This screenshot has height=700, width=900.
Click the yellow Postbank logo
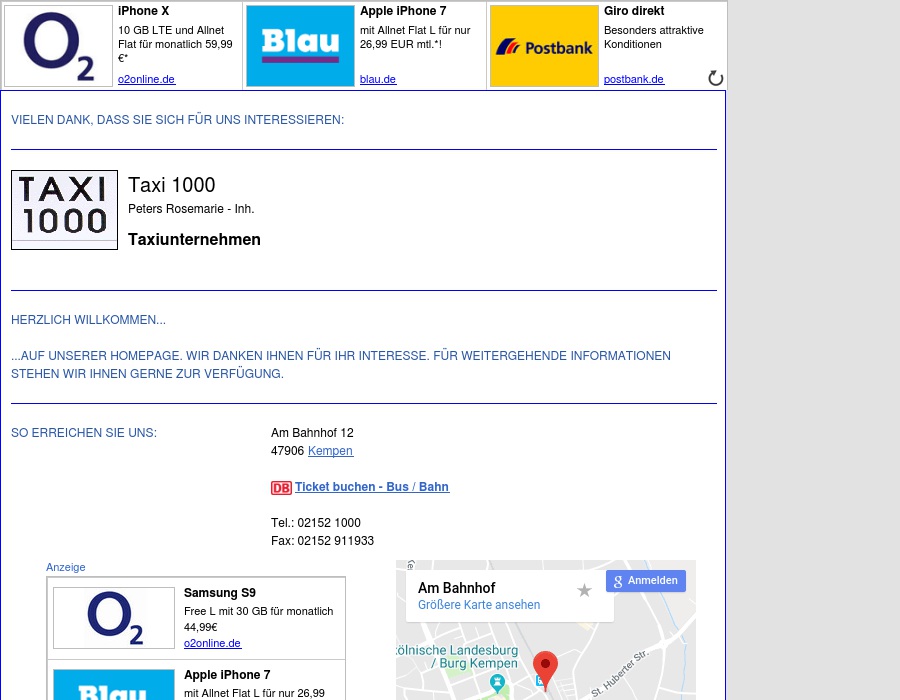[544, 46]
